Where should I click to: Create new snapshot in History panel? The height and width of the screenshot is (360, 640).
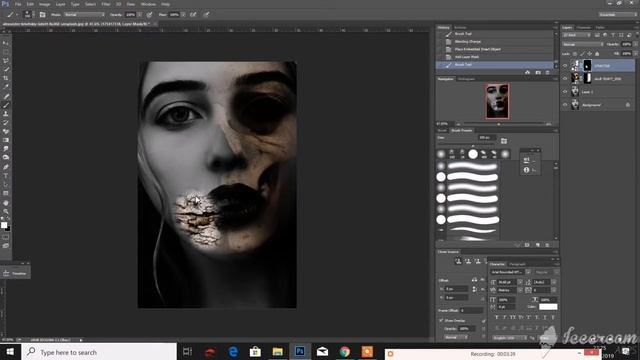[538, 72]
